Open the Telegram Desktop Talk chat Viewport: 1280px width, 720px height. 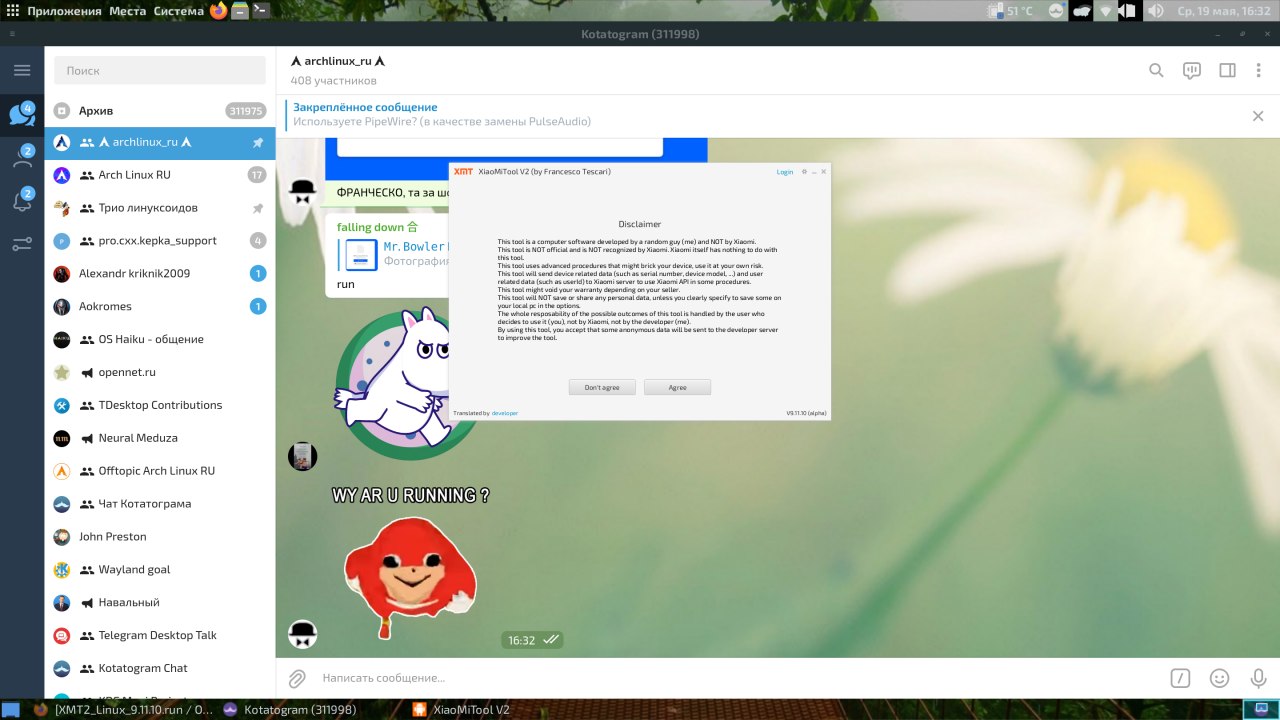pos(160,635)
